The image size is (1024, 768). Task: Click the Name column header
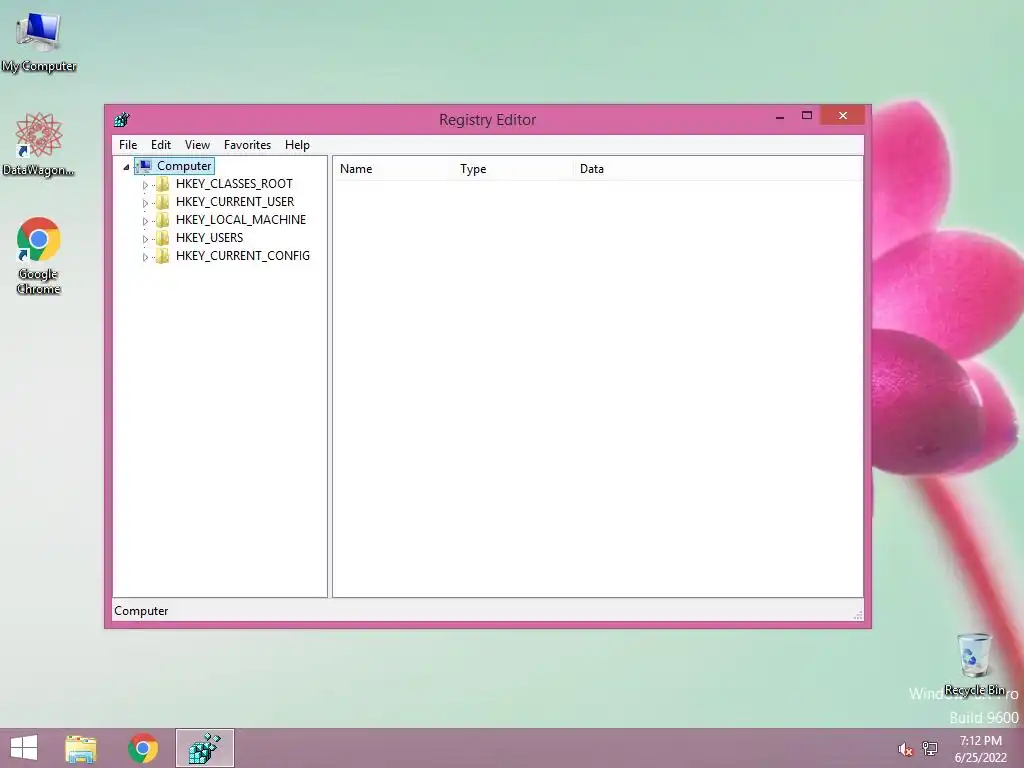pyautogui.click(x=393, y=168)
